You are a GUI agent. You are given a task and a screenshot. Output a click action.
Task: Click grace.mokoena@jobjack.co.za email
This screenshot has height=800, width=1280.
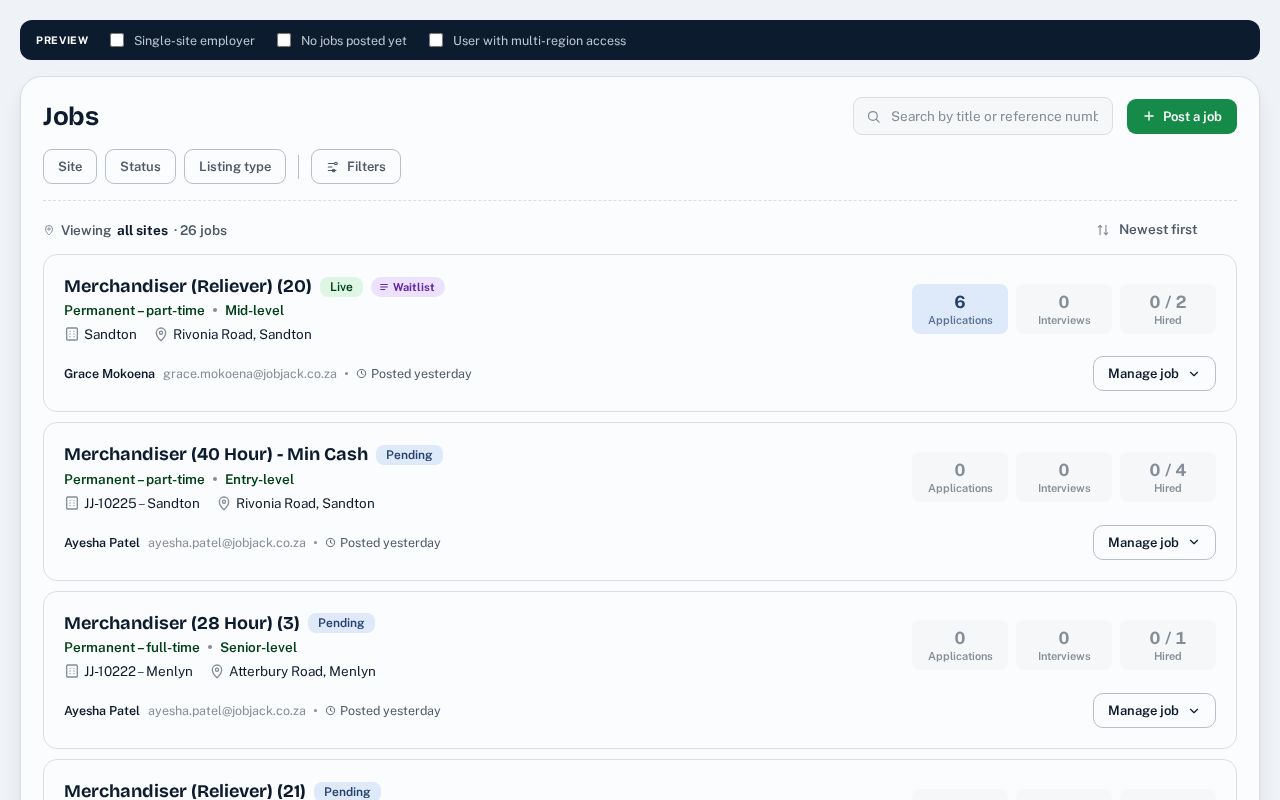tap(250, 373)
